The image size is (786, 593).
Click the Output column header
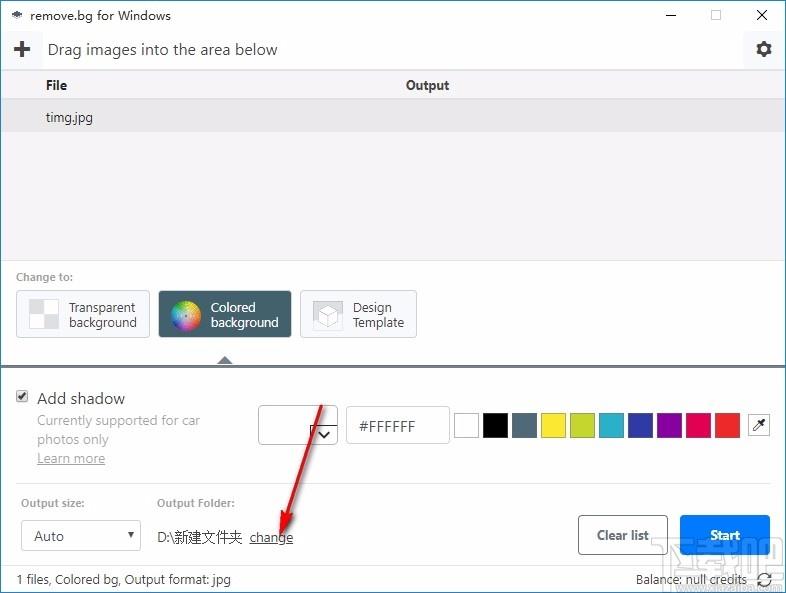[x=428, y=85]
